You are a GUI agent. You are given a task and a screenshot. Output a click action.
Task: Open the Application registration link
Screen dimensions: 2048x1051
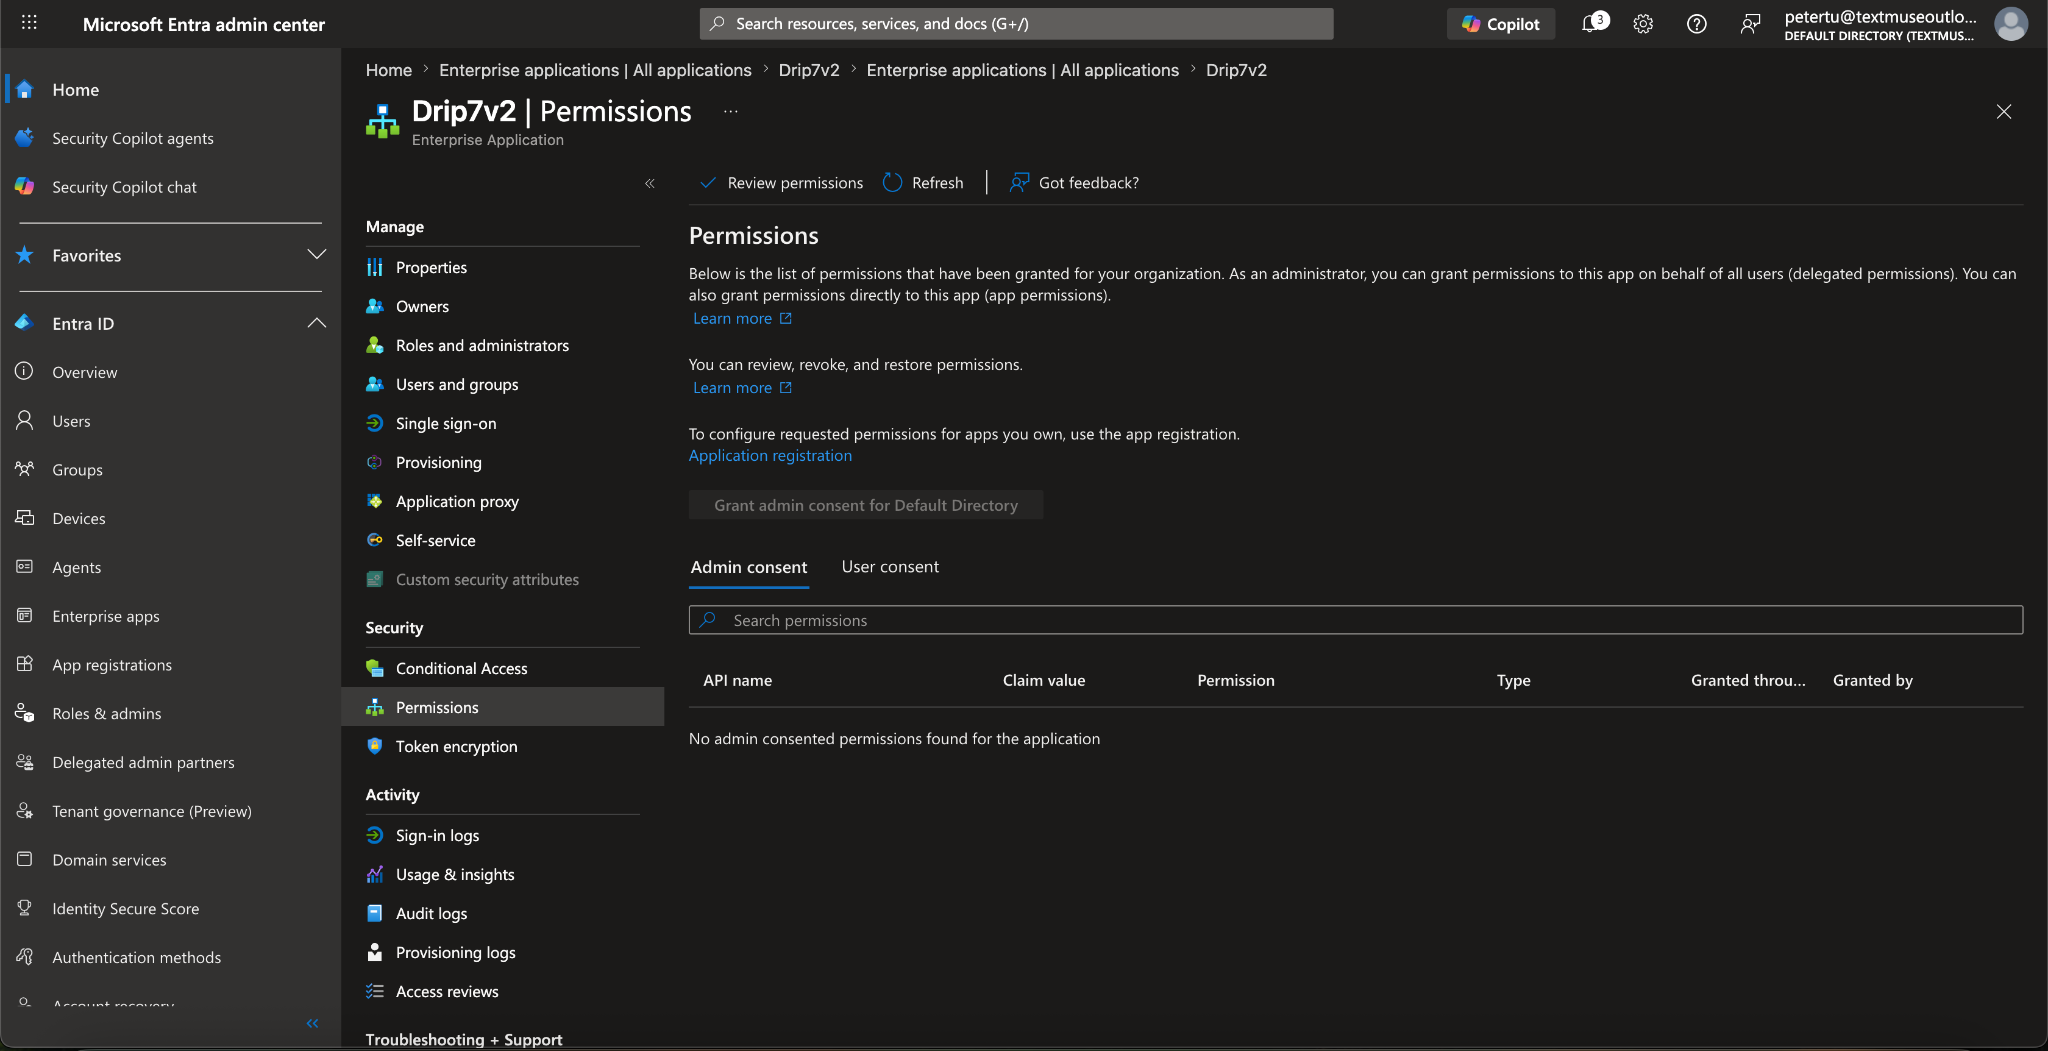tap(770, 455)
